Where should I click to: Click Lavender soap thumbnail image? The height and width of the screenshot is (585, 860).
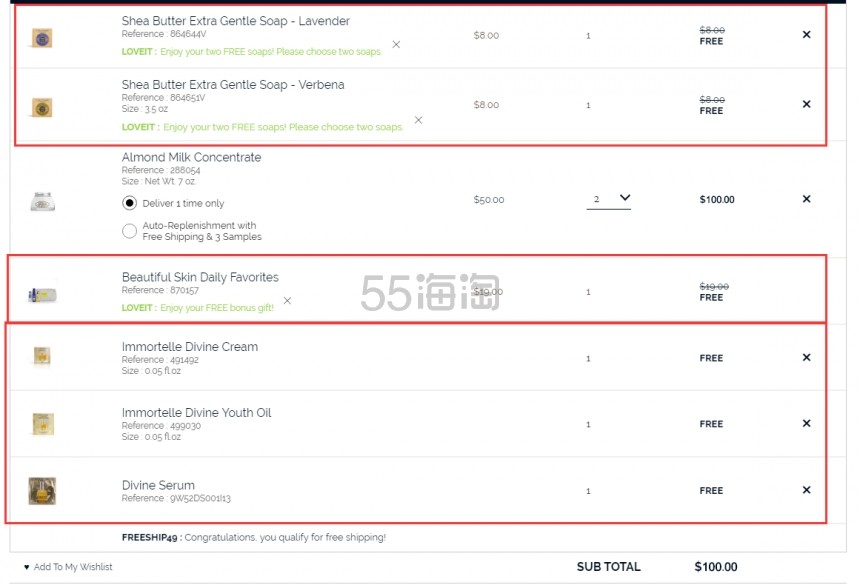[x=42, y=38]
